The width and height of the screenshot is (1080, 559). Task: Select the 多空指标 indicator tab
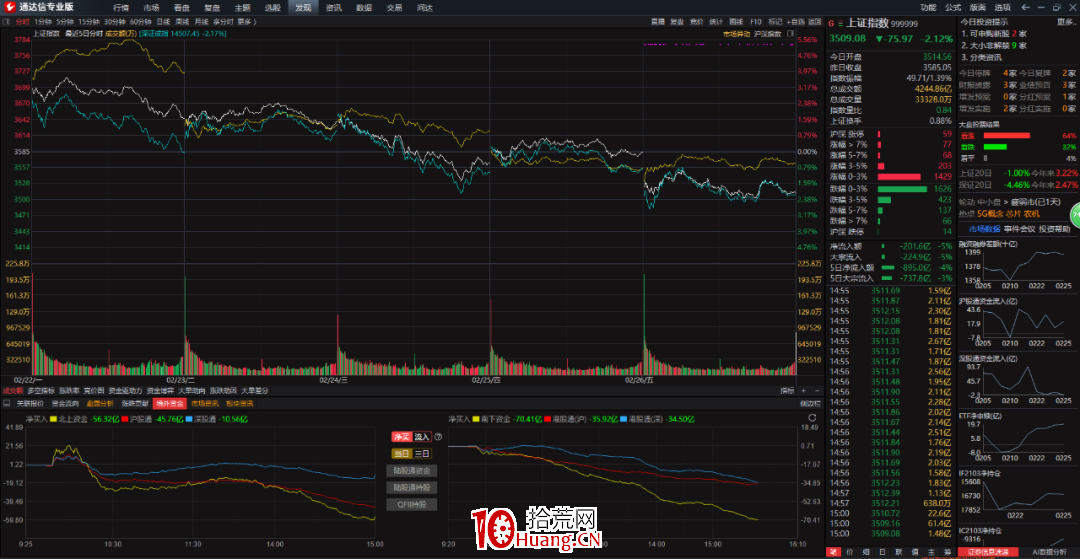click(x=41, y=390)
